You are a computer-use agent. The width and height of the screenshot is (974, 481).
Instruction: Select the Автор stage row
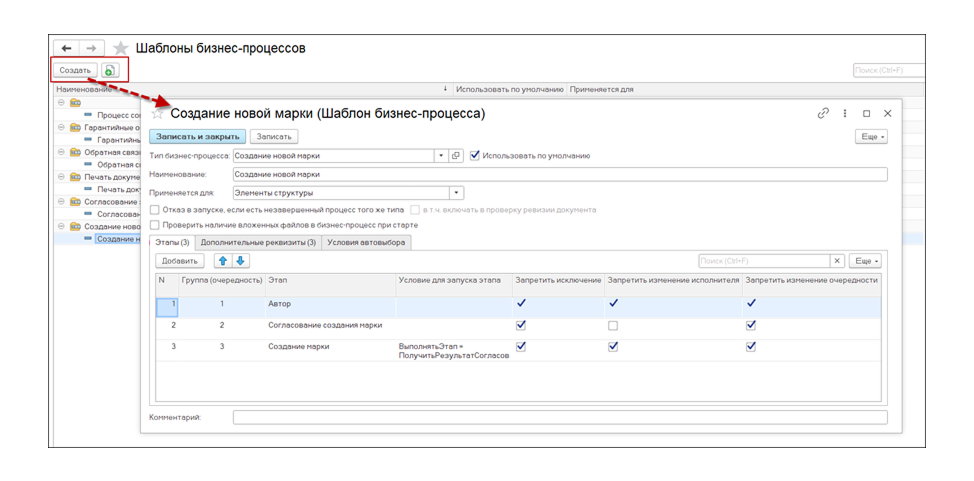[x=518, y=308]
